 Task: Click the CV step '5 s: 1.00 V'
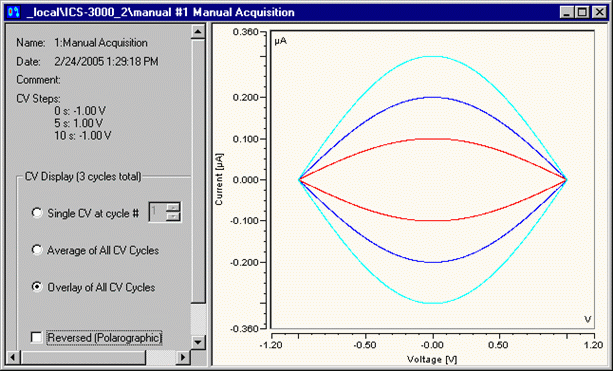79,124
